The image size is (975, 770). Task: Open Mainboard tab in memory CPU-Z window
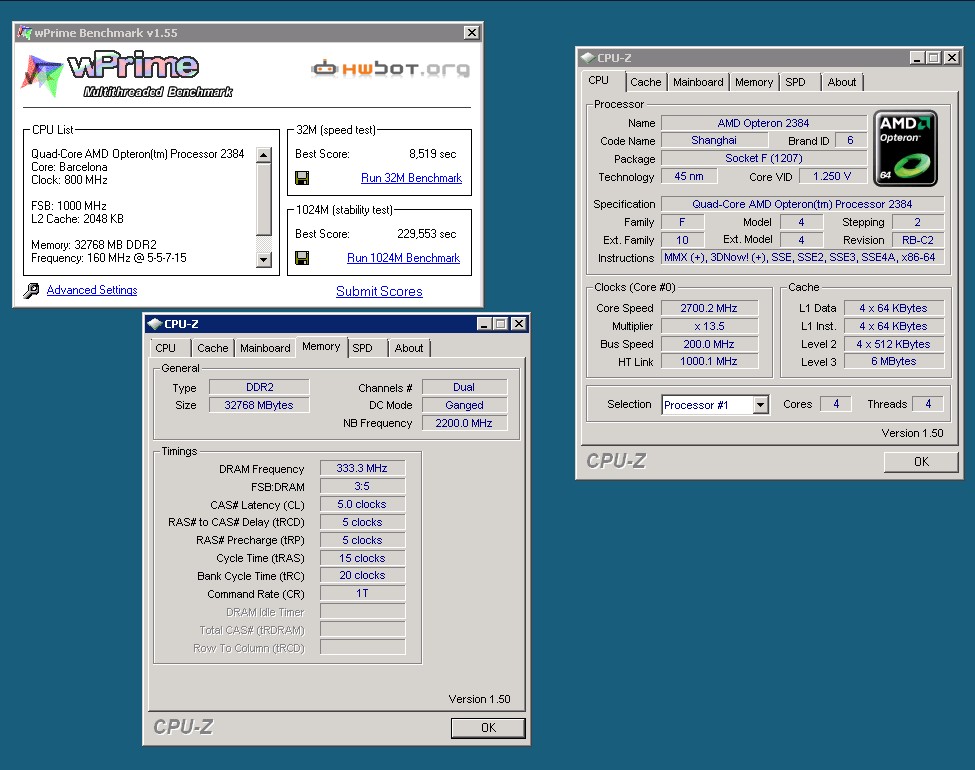[x=266, y=348]
